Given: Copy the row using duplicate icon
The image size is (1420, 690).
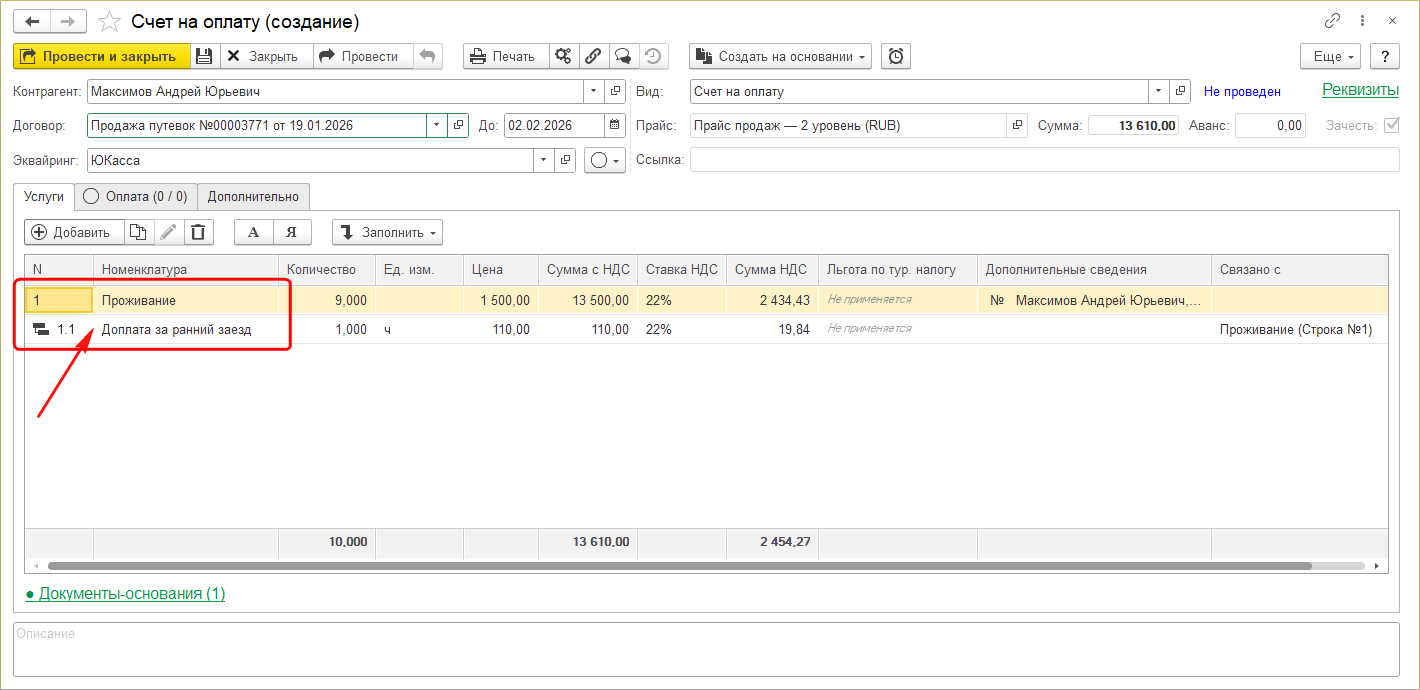Looking at the screenshot, I should [x=138, y=232].
